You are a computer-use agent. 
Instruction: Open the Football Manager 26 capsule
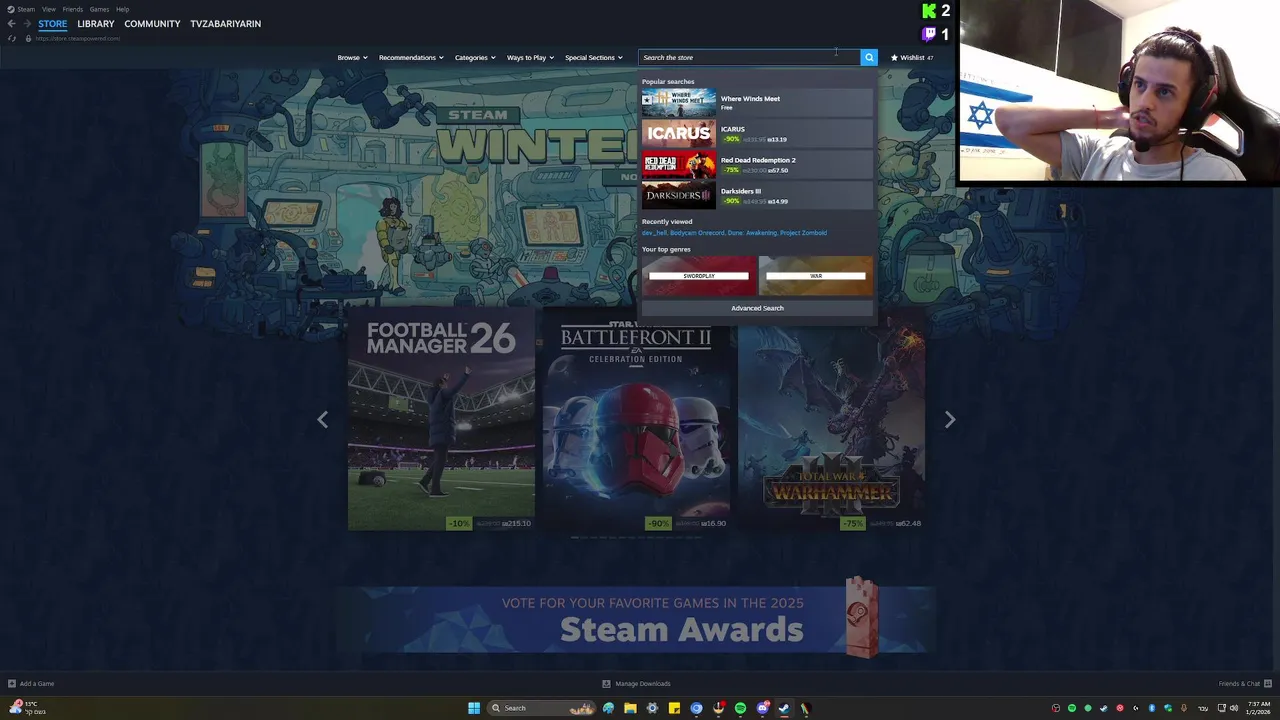pyautogui.click(x=441, y=420)
